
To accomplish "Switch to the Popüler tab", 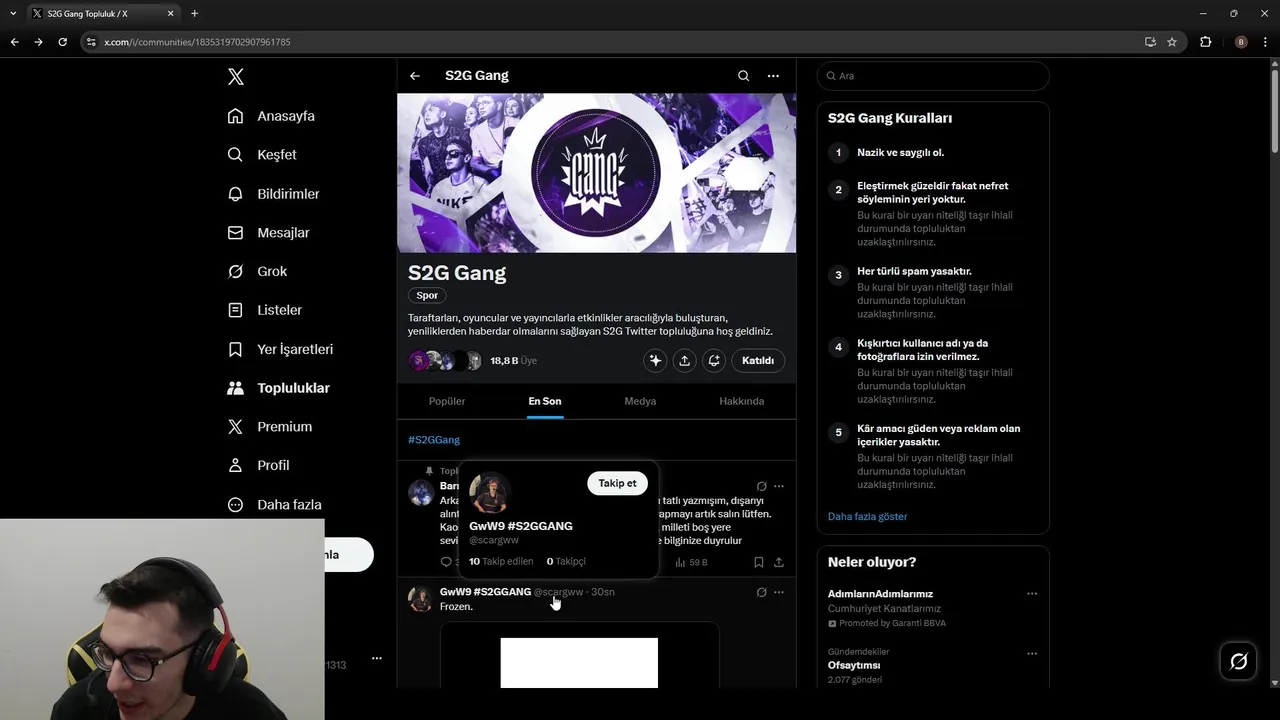I will click(x=447, y=401).
